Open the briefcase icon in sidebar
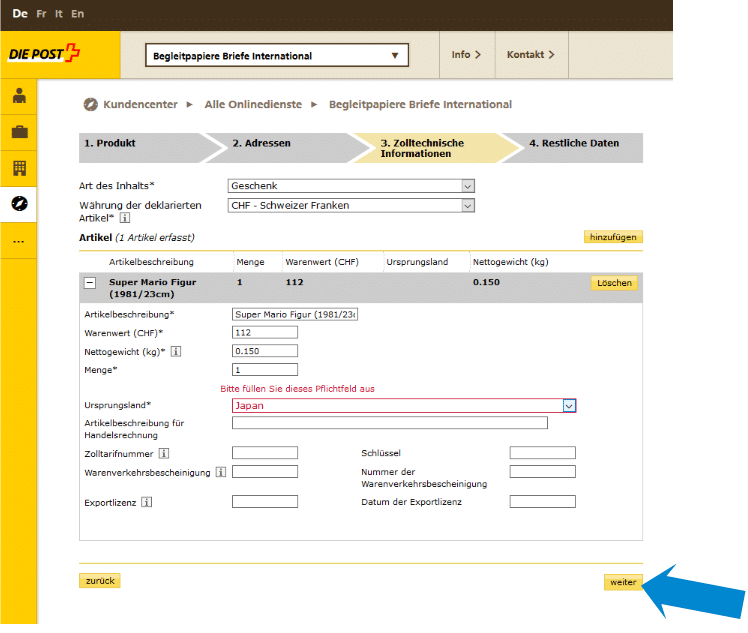748x633 pixels. (19, 132)
